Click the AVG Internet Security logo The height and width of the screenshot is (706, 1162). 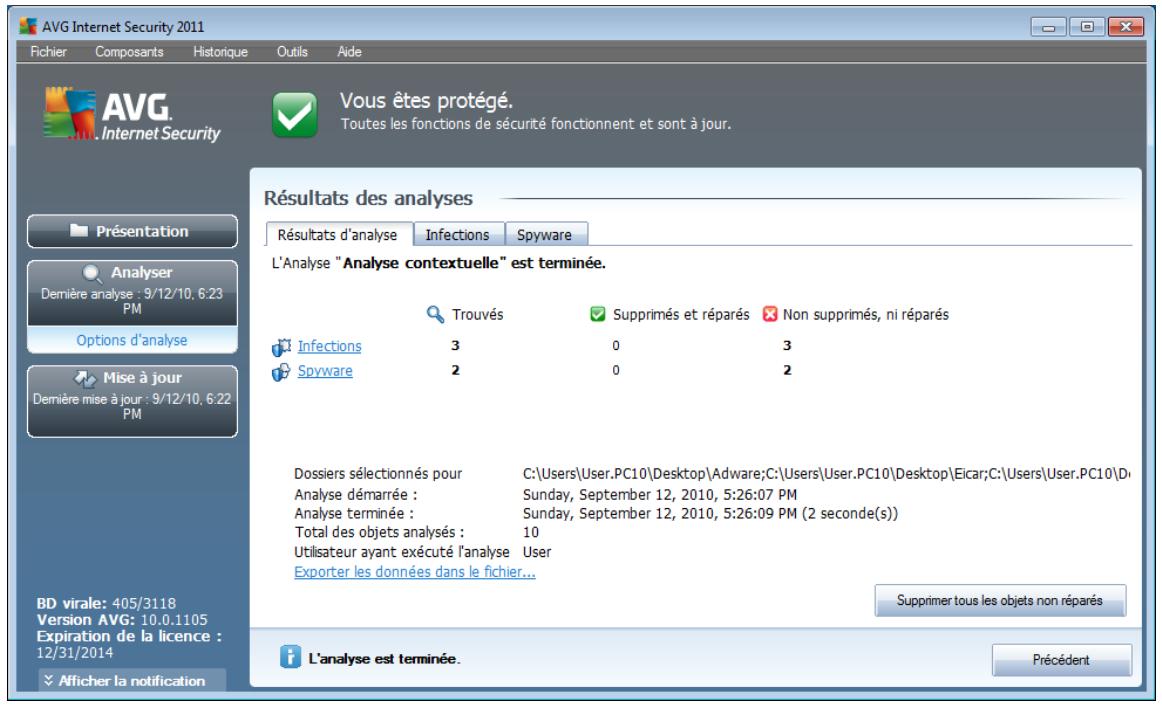tap(132, 115)
